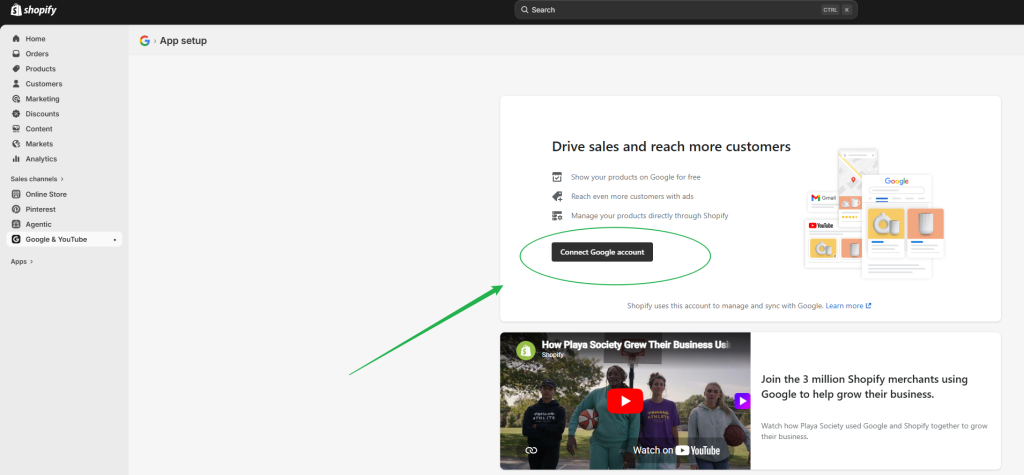Click the Discounts badge icon
This screenshot has width=1024, height=475.
click(x=16, y=114)
